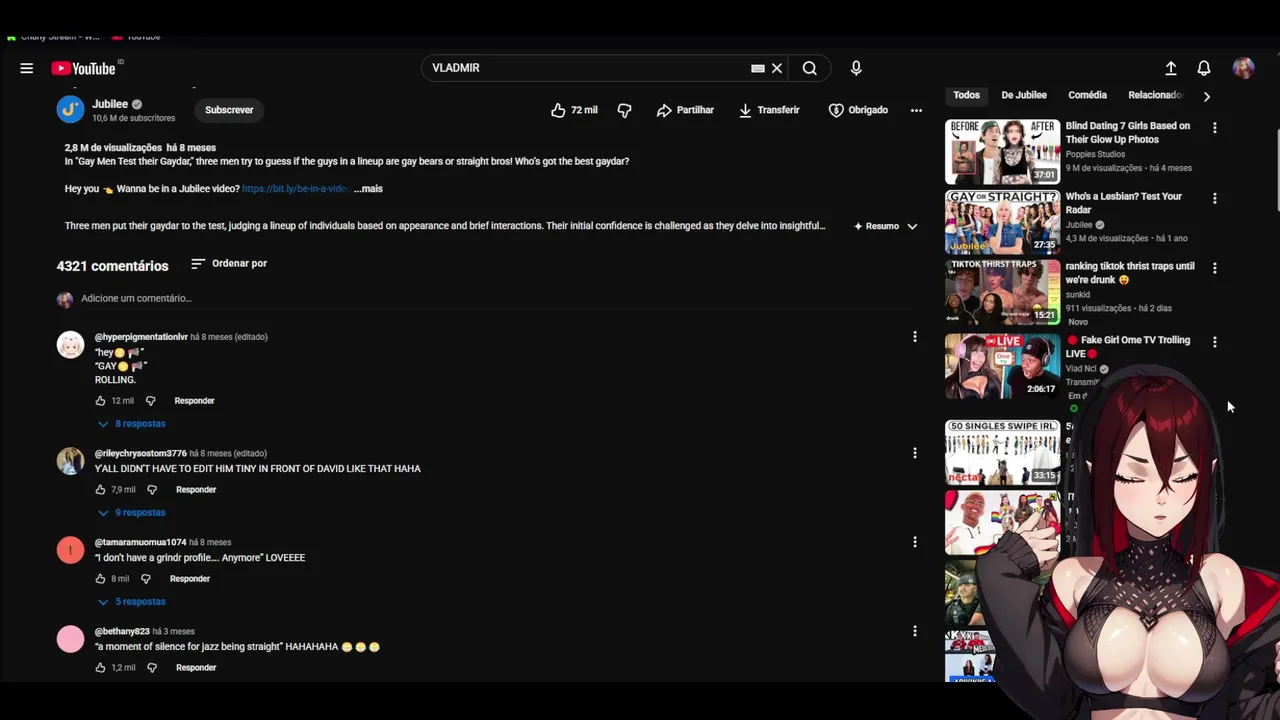Like the tamaramuomua1074 comment
Screen dimensions: 1280x720
coord(100,579)
